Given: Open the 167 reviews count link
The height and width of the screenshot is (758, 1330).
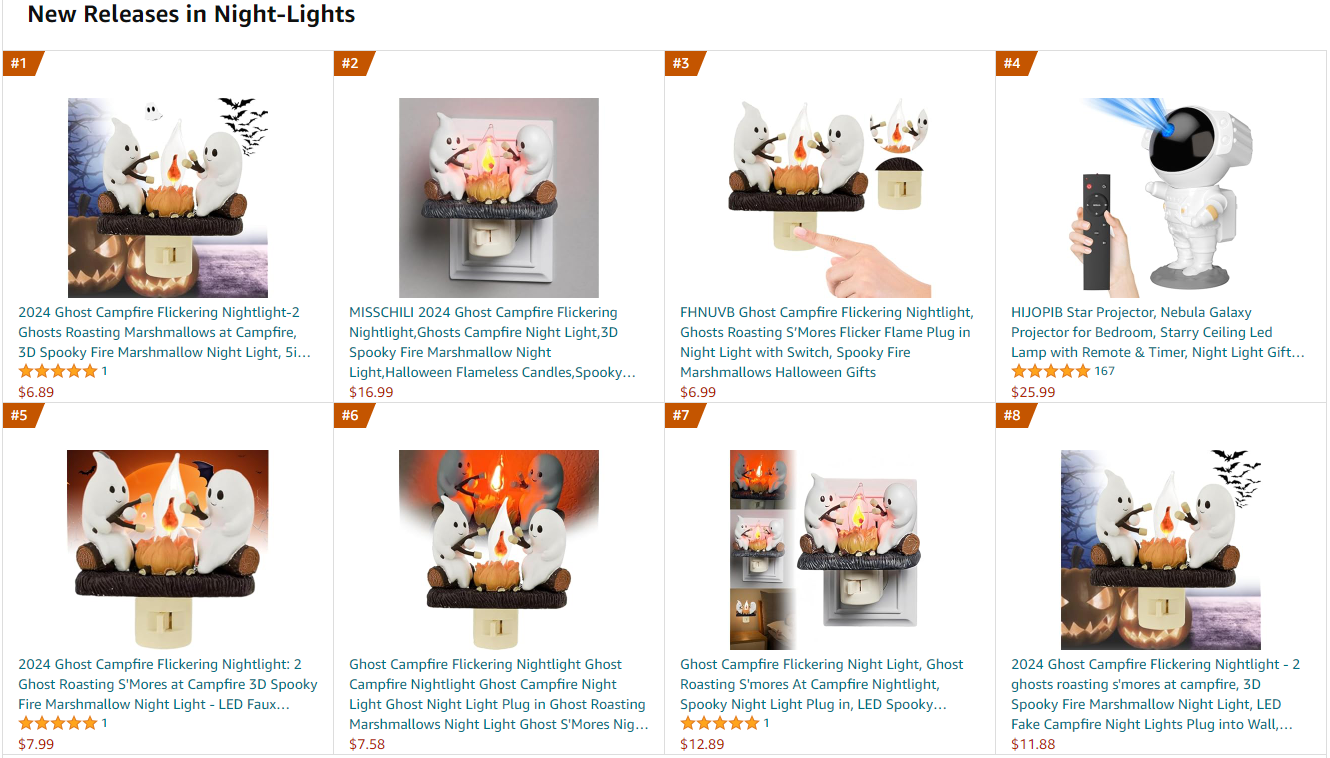Looking at the screenshot, I should point(1104,371).
